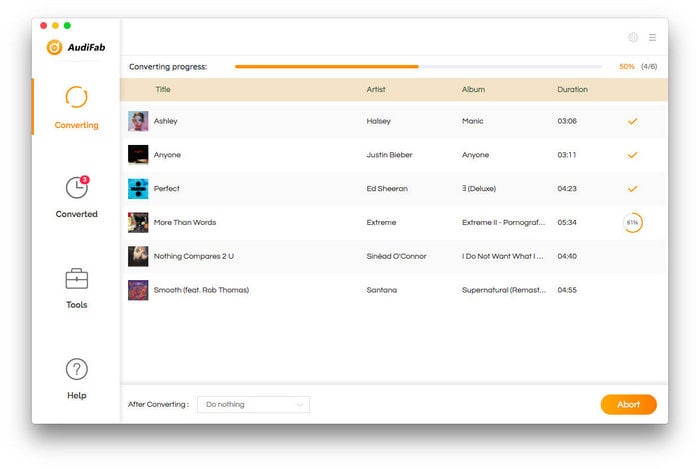Screen dimensions: 700x469
Task: Click the AudiFab logo icon
Action: [x=54, y=47]
